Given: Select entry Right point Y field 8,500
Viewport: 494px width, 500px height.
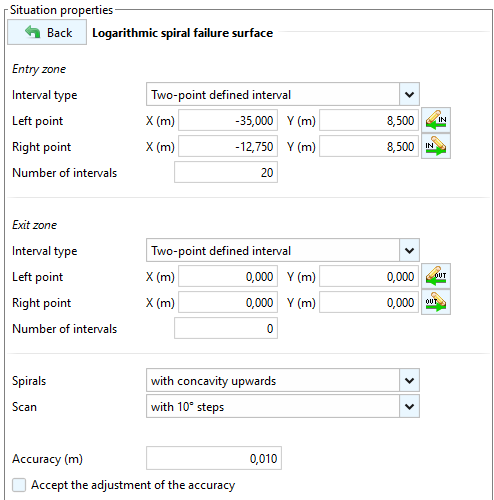Looking at the screenshot, I should 369,146.
